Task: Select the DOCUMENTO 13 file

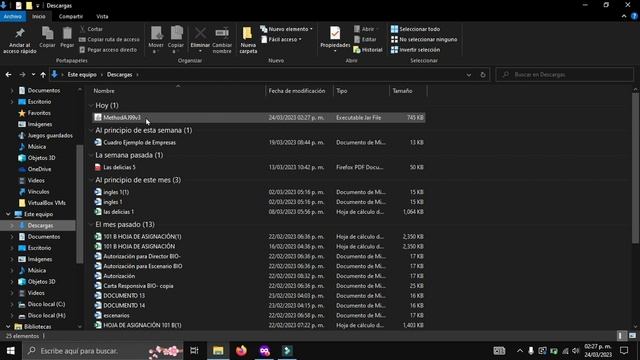Action: (x=259, y=296)
